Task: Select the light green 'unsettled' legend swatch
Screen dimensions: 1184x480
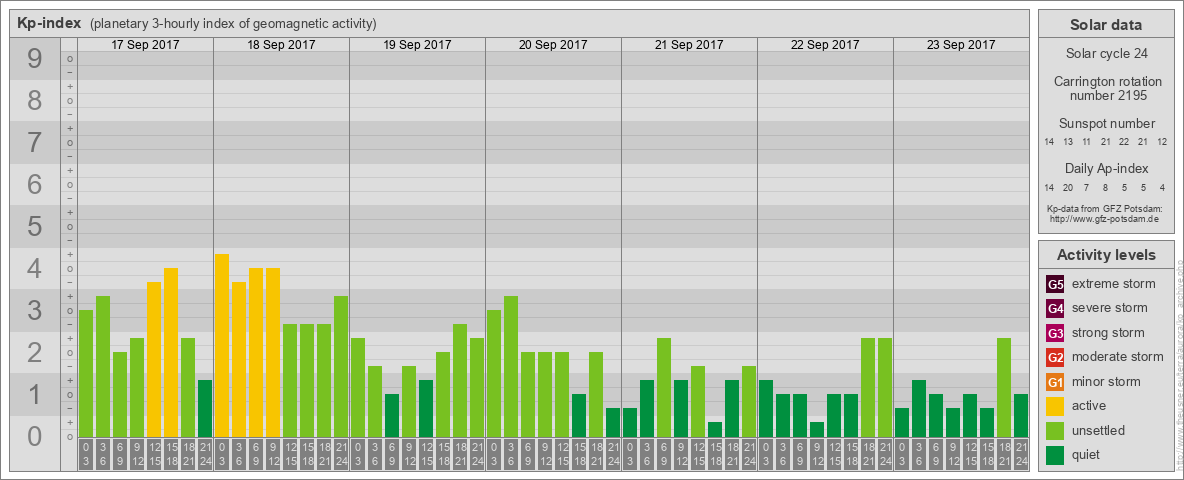Action: point(1055,430)
